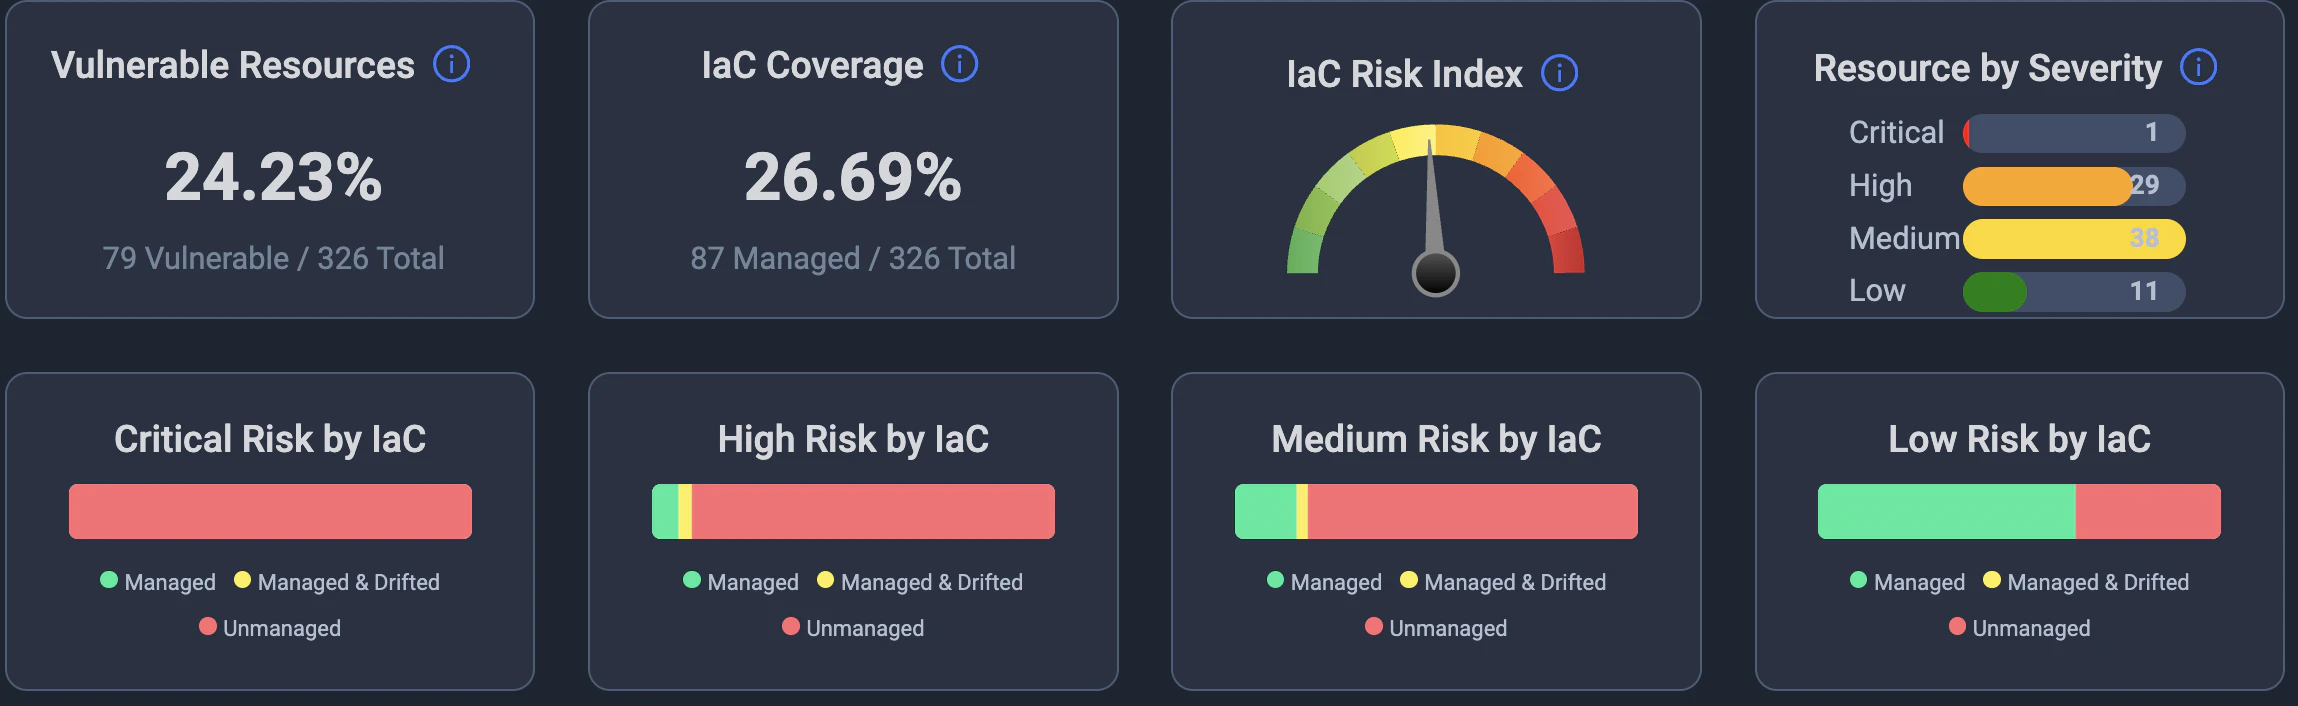Click info icon beside Resource by Severity
This screenshot has height=706, width=2298.
(x=2198, y=68)
